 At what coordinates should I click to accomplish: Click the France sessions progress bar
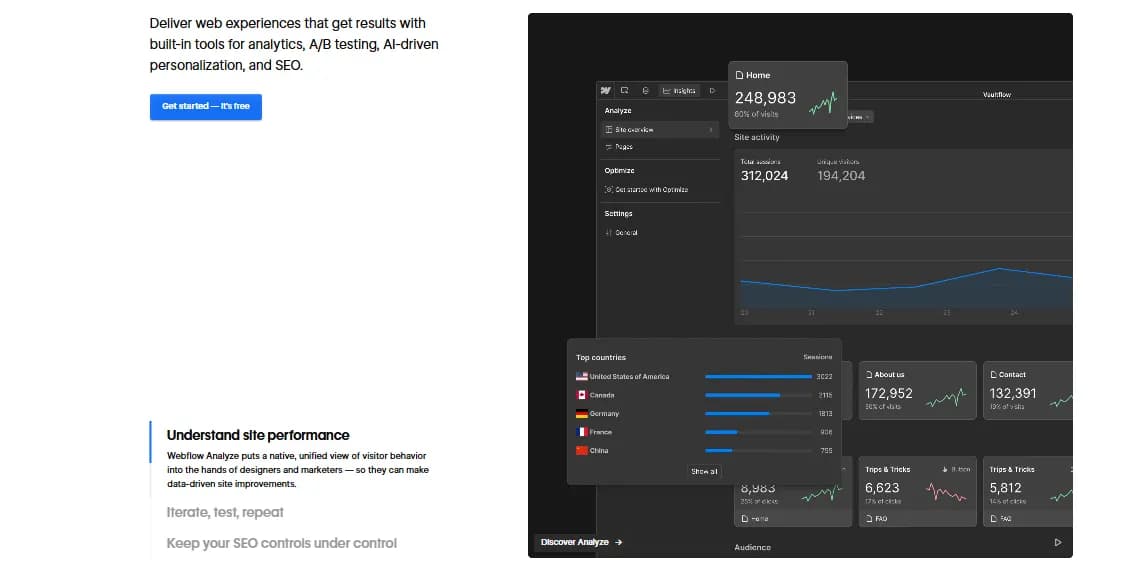click(759, 432)
